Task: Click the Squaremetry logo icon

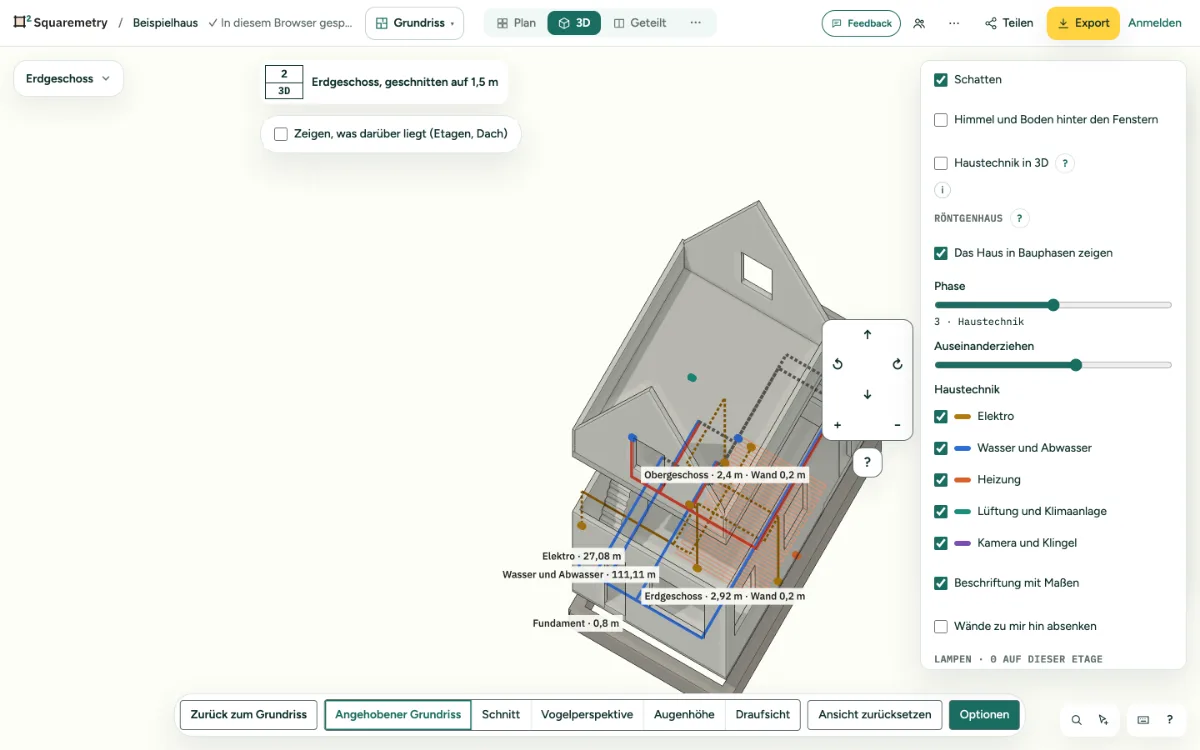Action: 22,22
